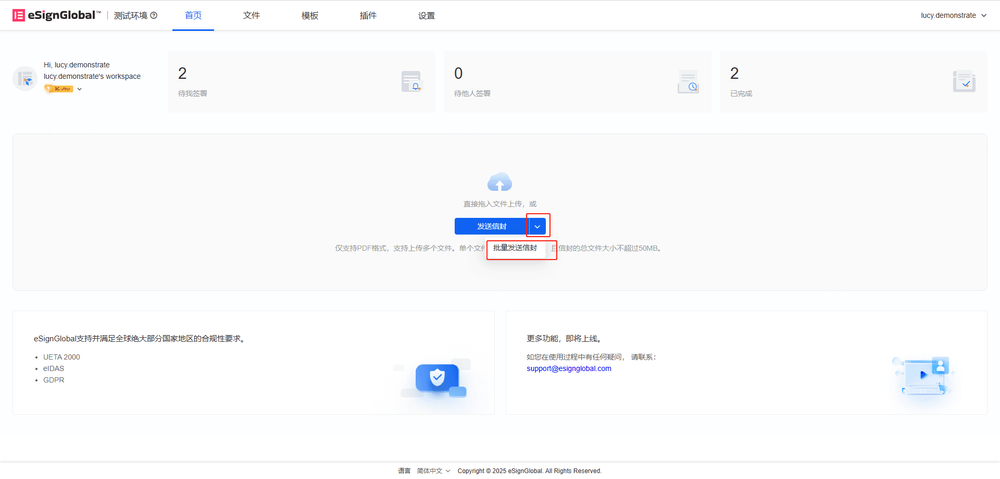This screenshot has height=479, width=1000.
Task: Click the support@esignglobal.com email link
Action: (568, 368)
